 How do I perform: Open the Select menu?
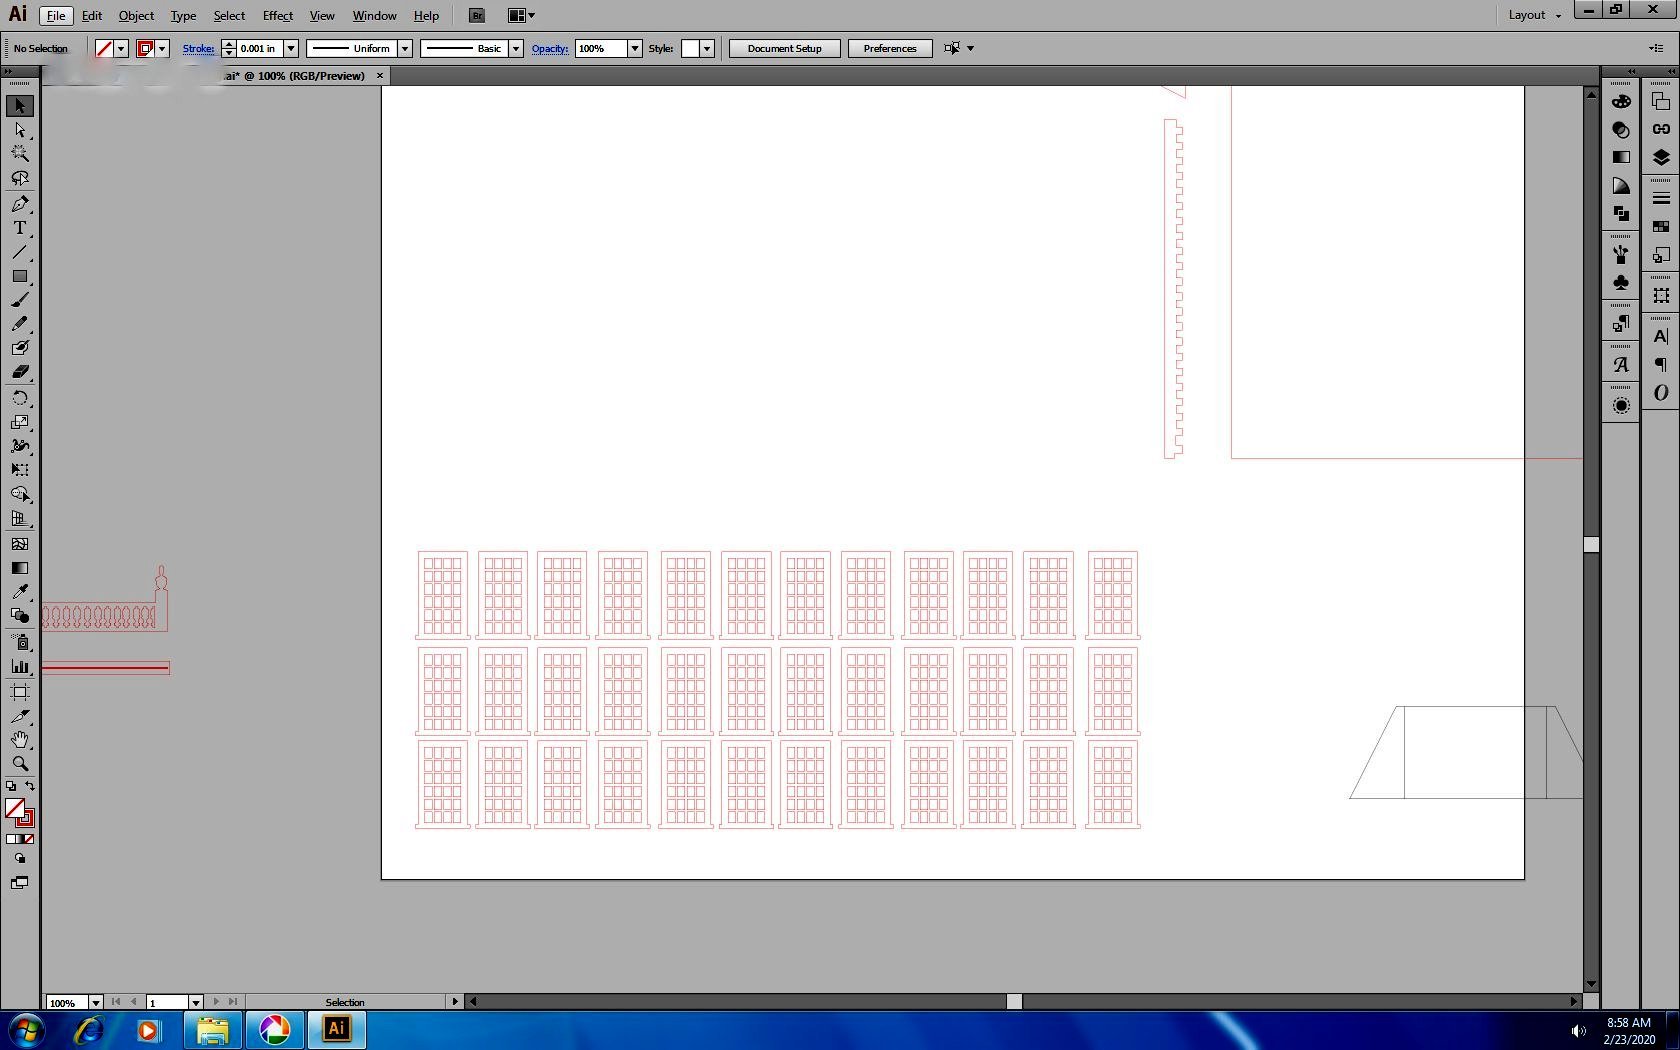click(x=229, y=15)
